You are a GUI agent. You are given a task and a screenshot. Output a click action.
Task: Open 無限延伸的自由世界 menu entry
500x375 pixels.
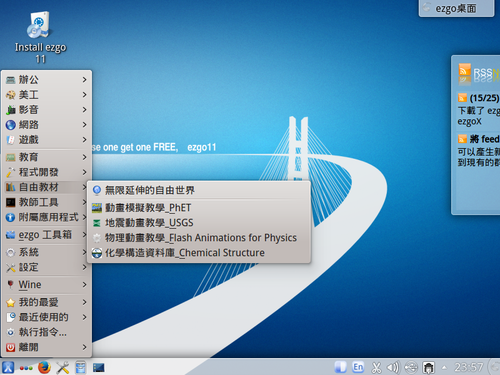(x=199, y=190)
